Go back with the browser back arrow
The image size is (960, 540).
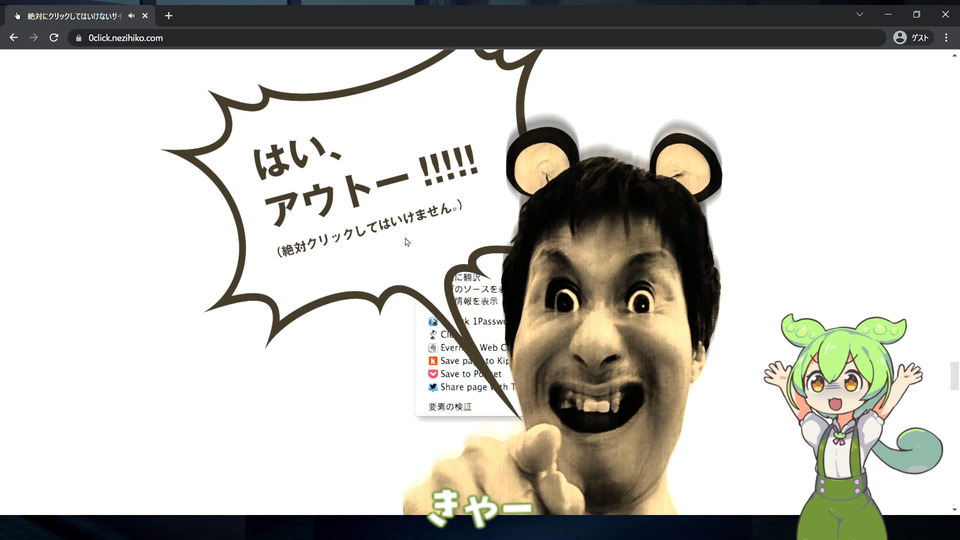(x=13, y=38)
